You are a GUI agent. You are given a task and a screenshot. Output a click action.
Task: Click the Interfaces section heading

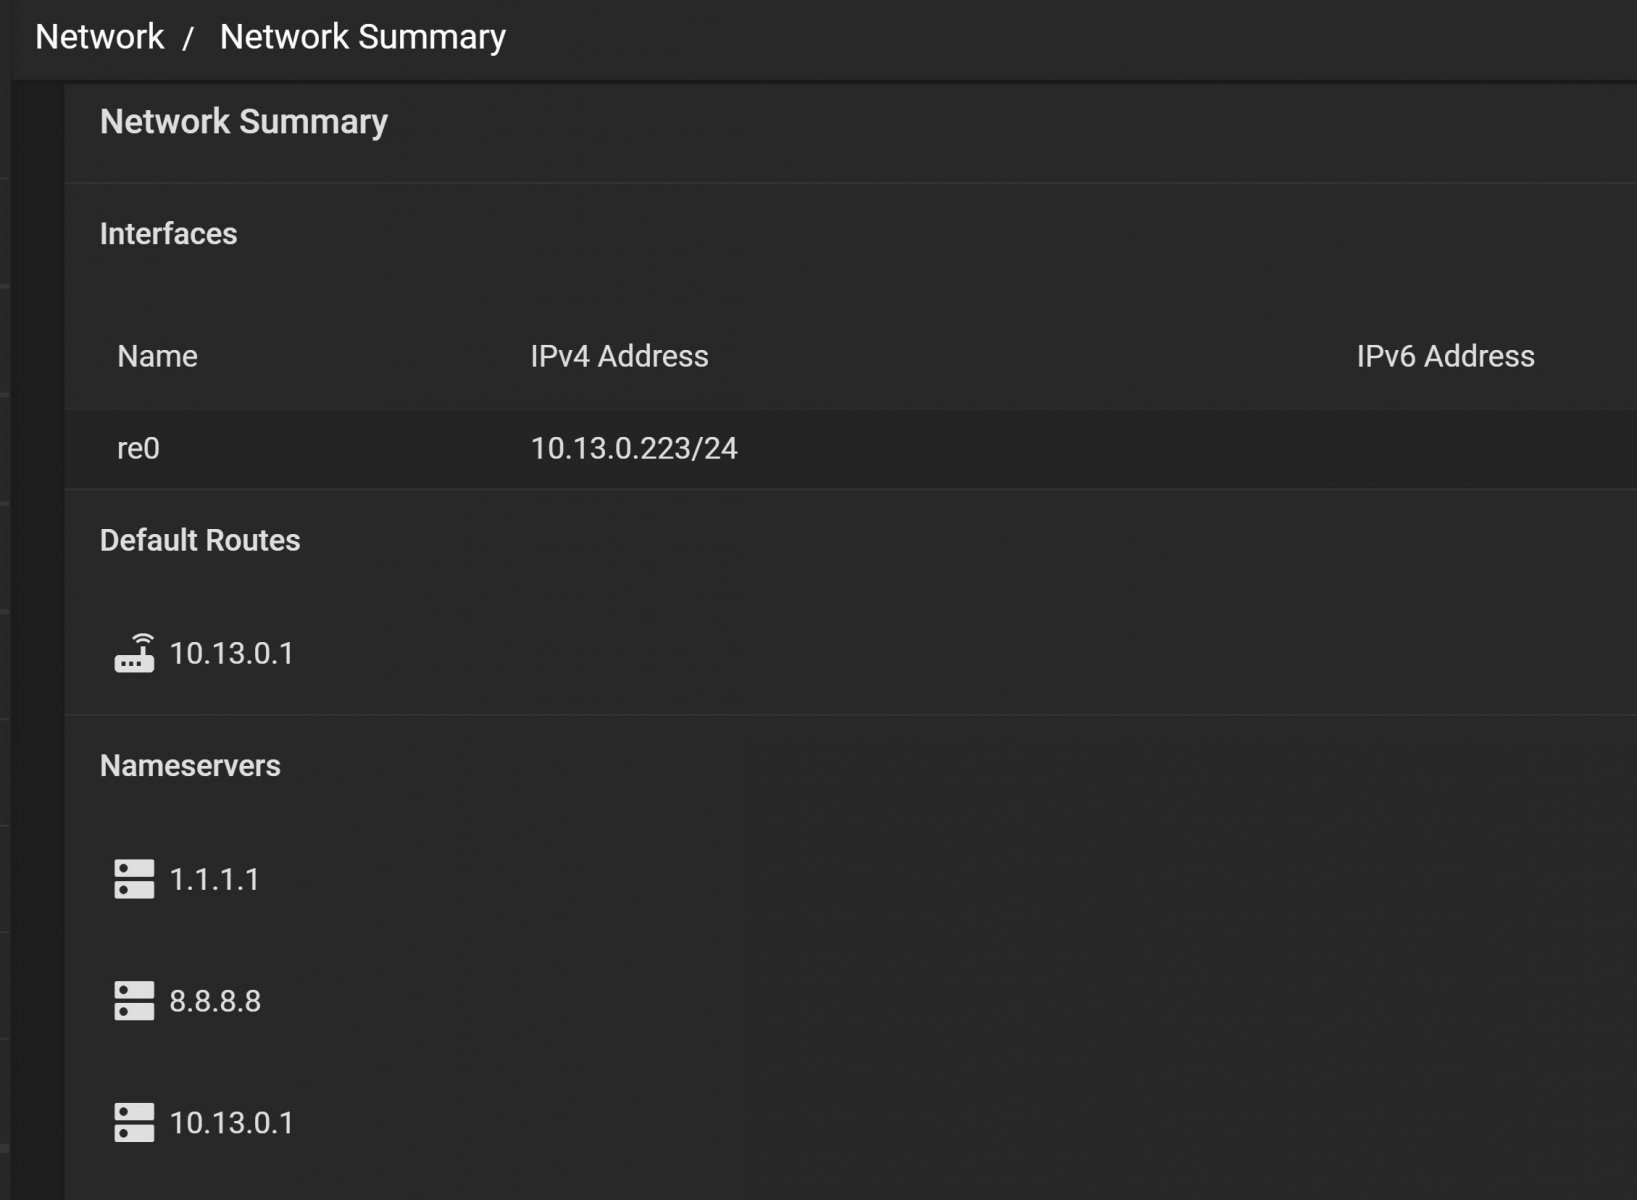pyautogui.click(x=168, y=234)
